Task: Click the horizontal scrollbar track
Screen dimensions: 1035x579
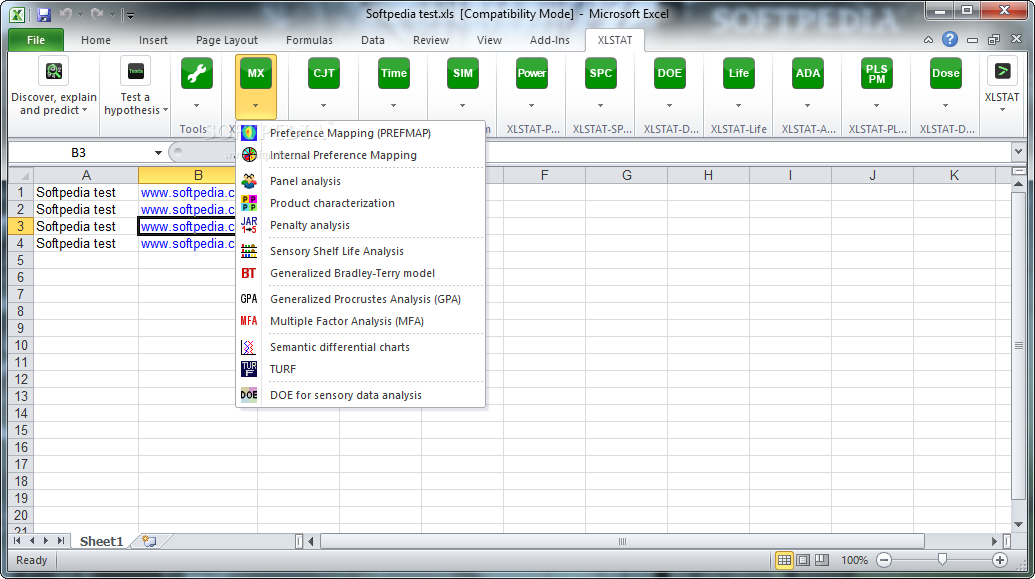Action: coord(622,541)
